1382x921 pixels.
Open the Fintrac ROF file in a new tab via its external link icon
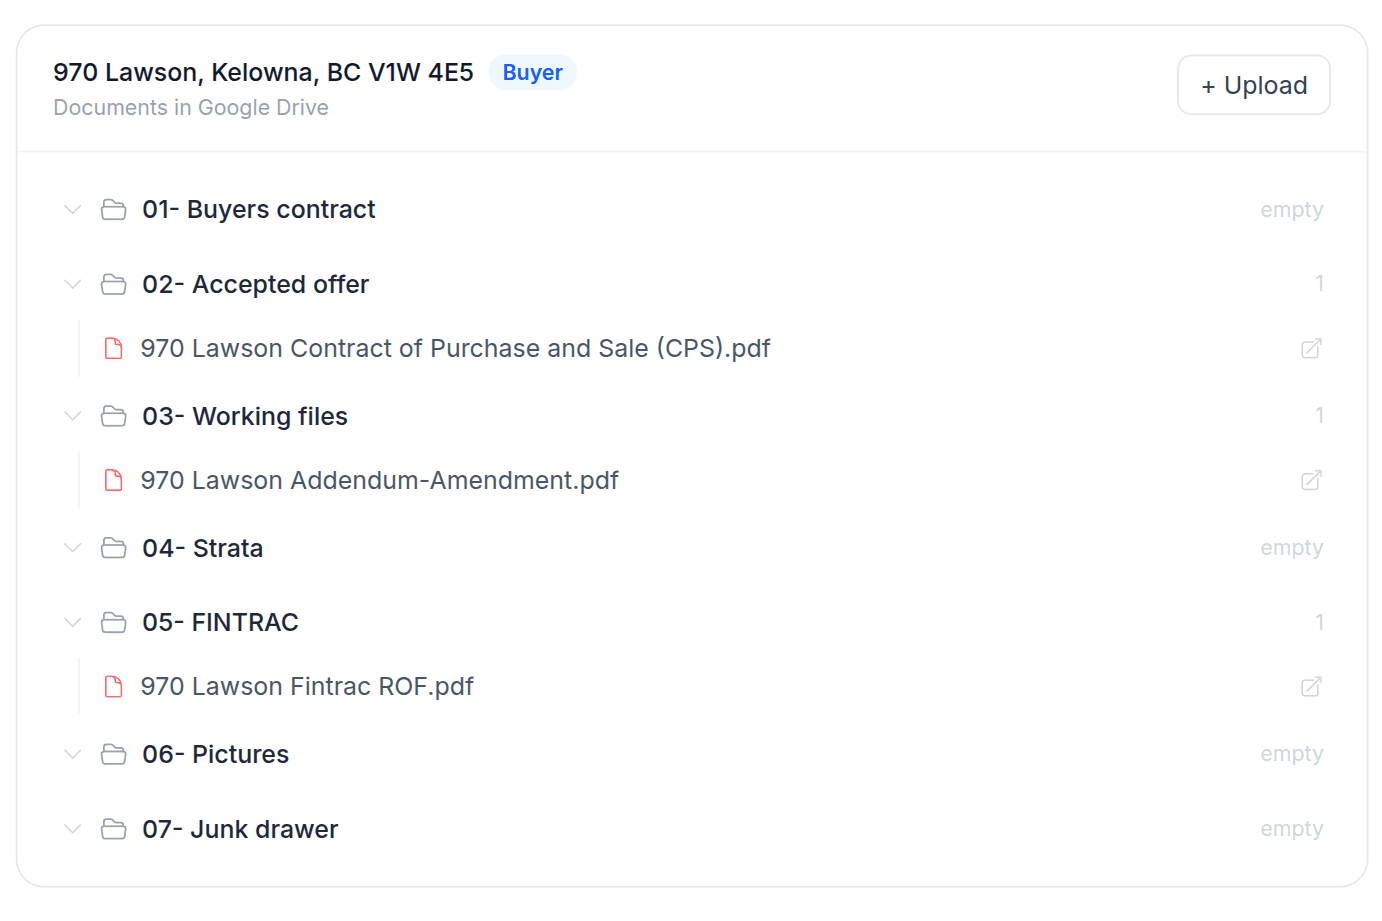point(1311,686)
